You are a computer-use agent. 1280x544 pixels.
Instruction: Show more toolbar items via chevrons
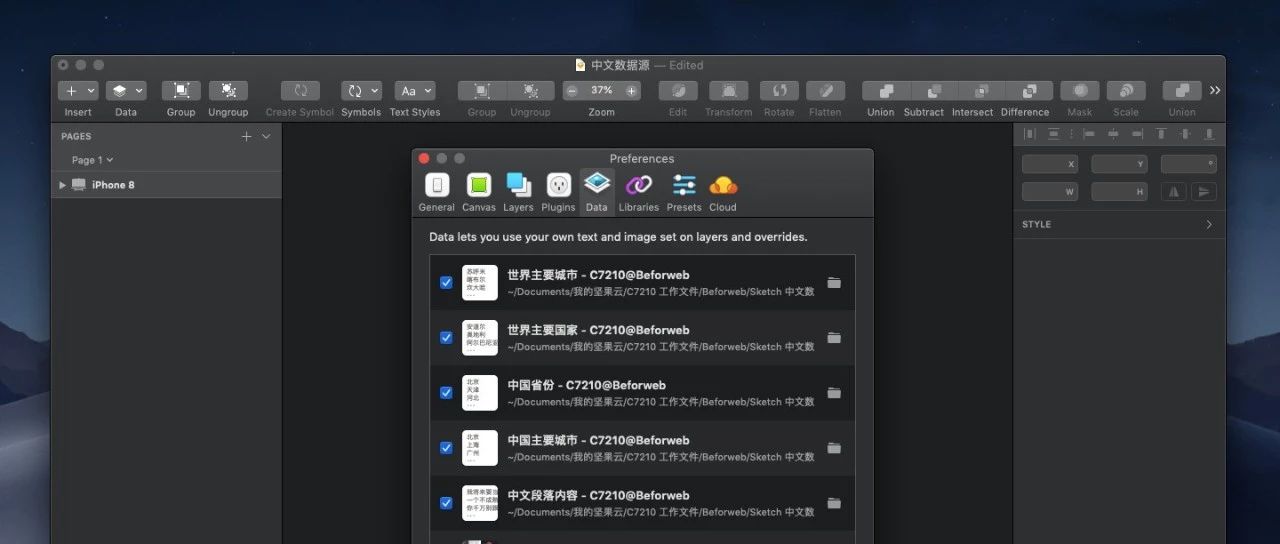tap(1215, 90)
